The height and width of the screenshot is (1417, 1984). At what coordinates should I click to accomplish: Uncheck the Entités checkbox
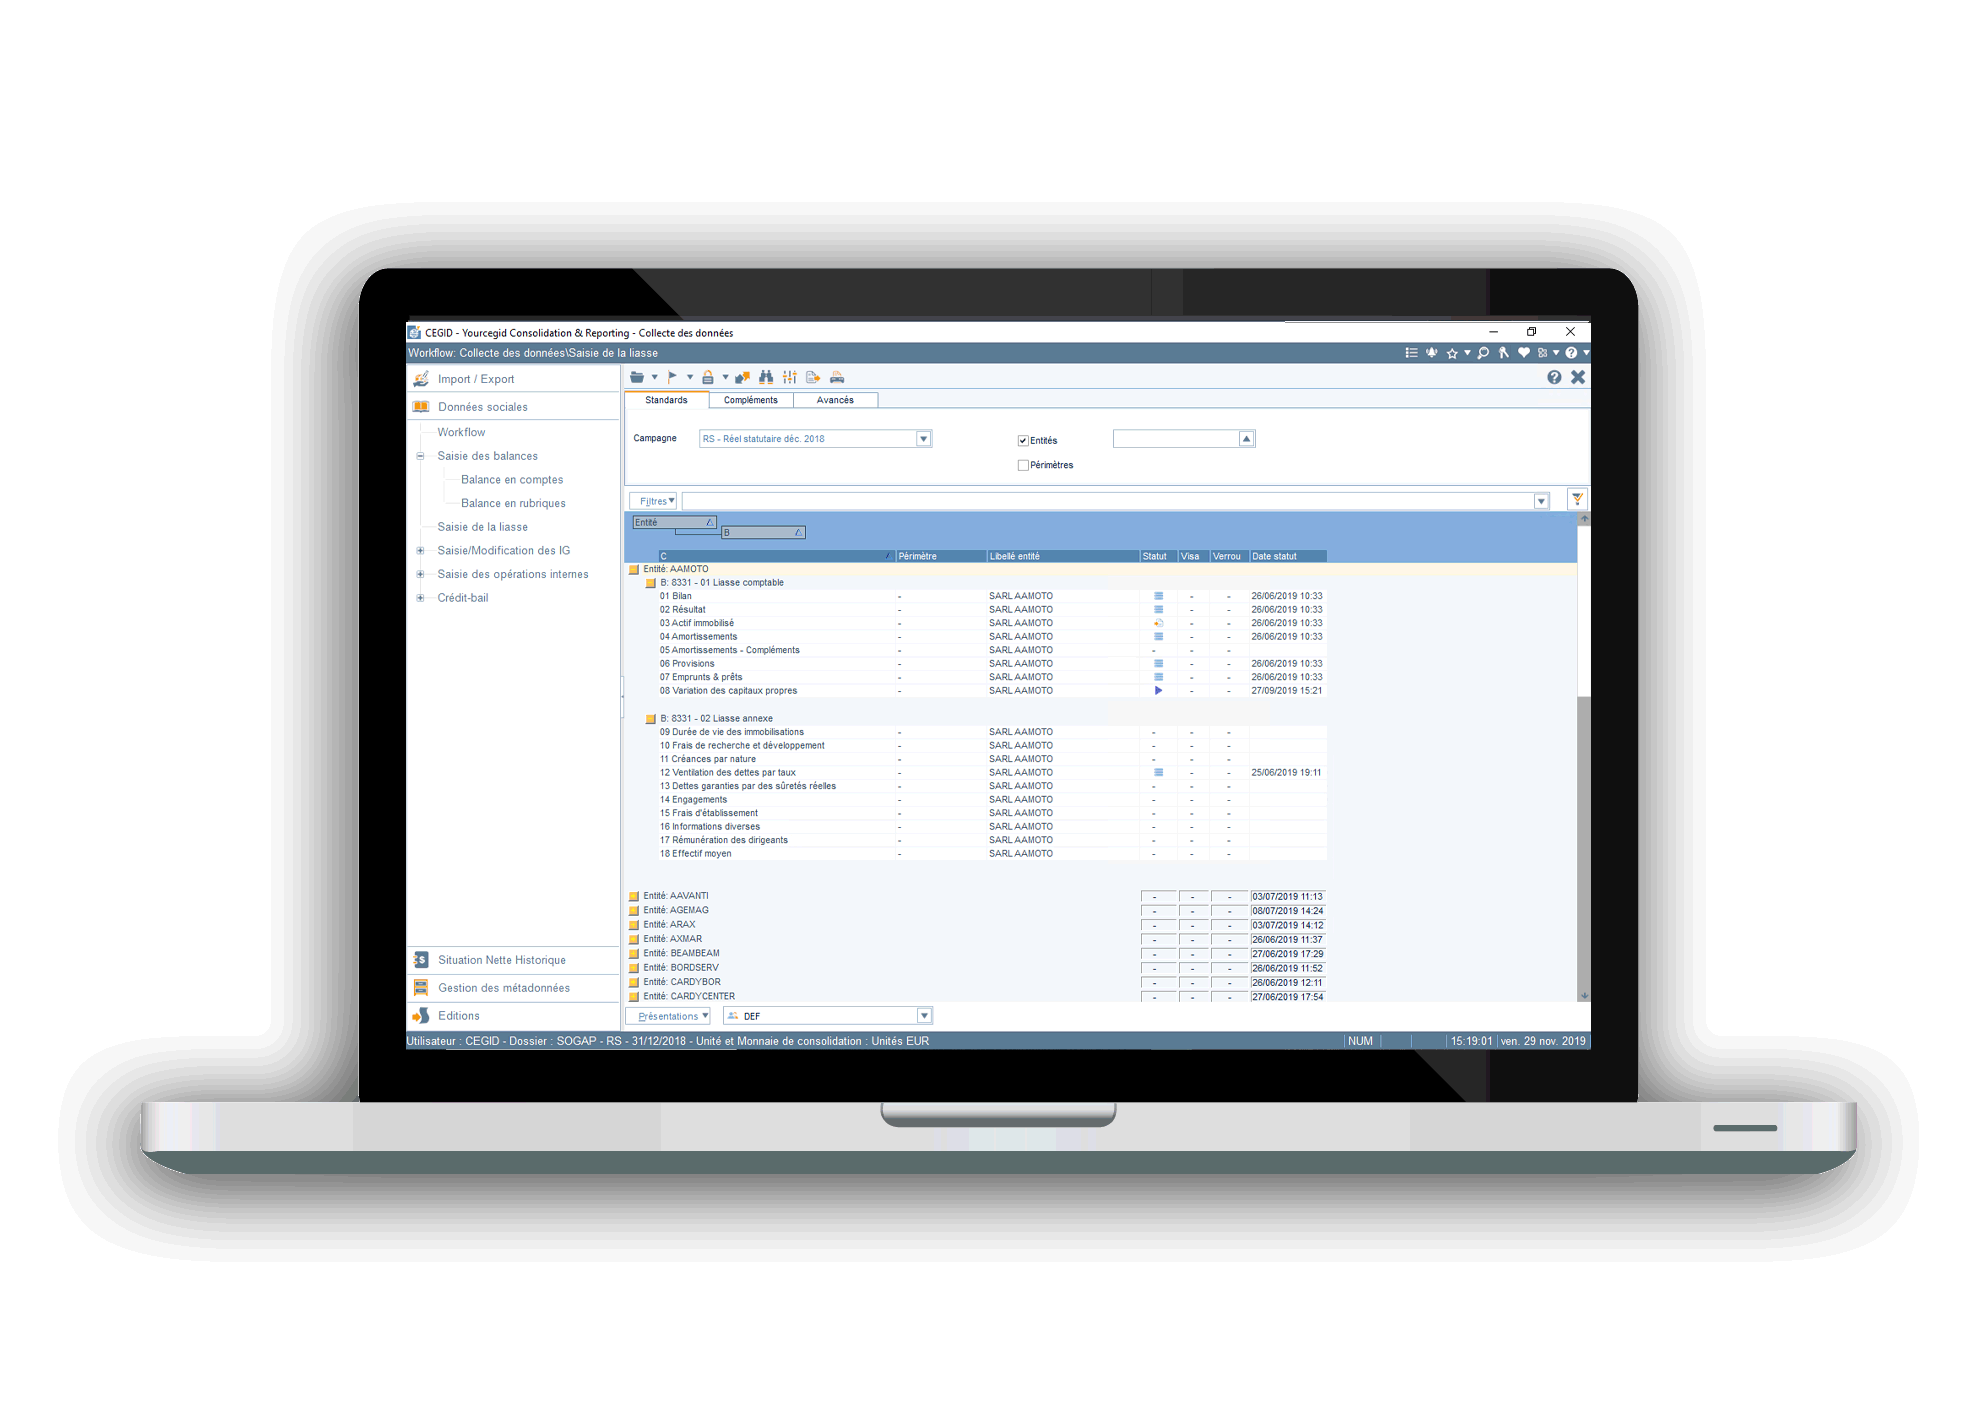pyautogui.click(x=1023, y=441)
